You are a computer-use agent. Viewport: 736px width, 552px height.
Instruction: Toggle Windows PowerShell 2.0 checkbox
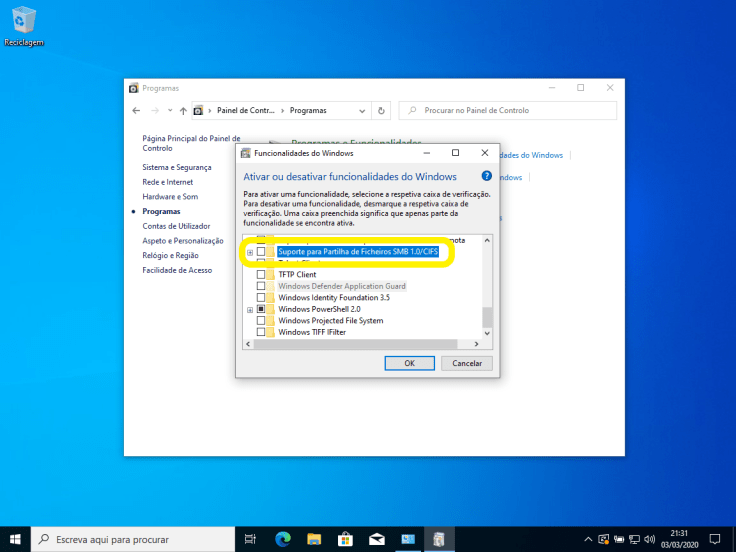click(261, 310)
